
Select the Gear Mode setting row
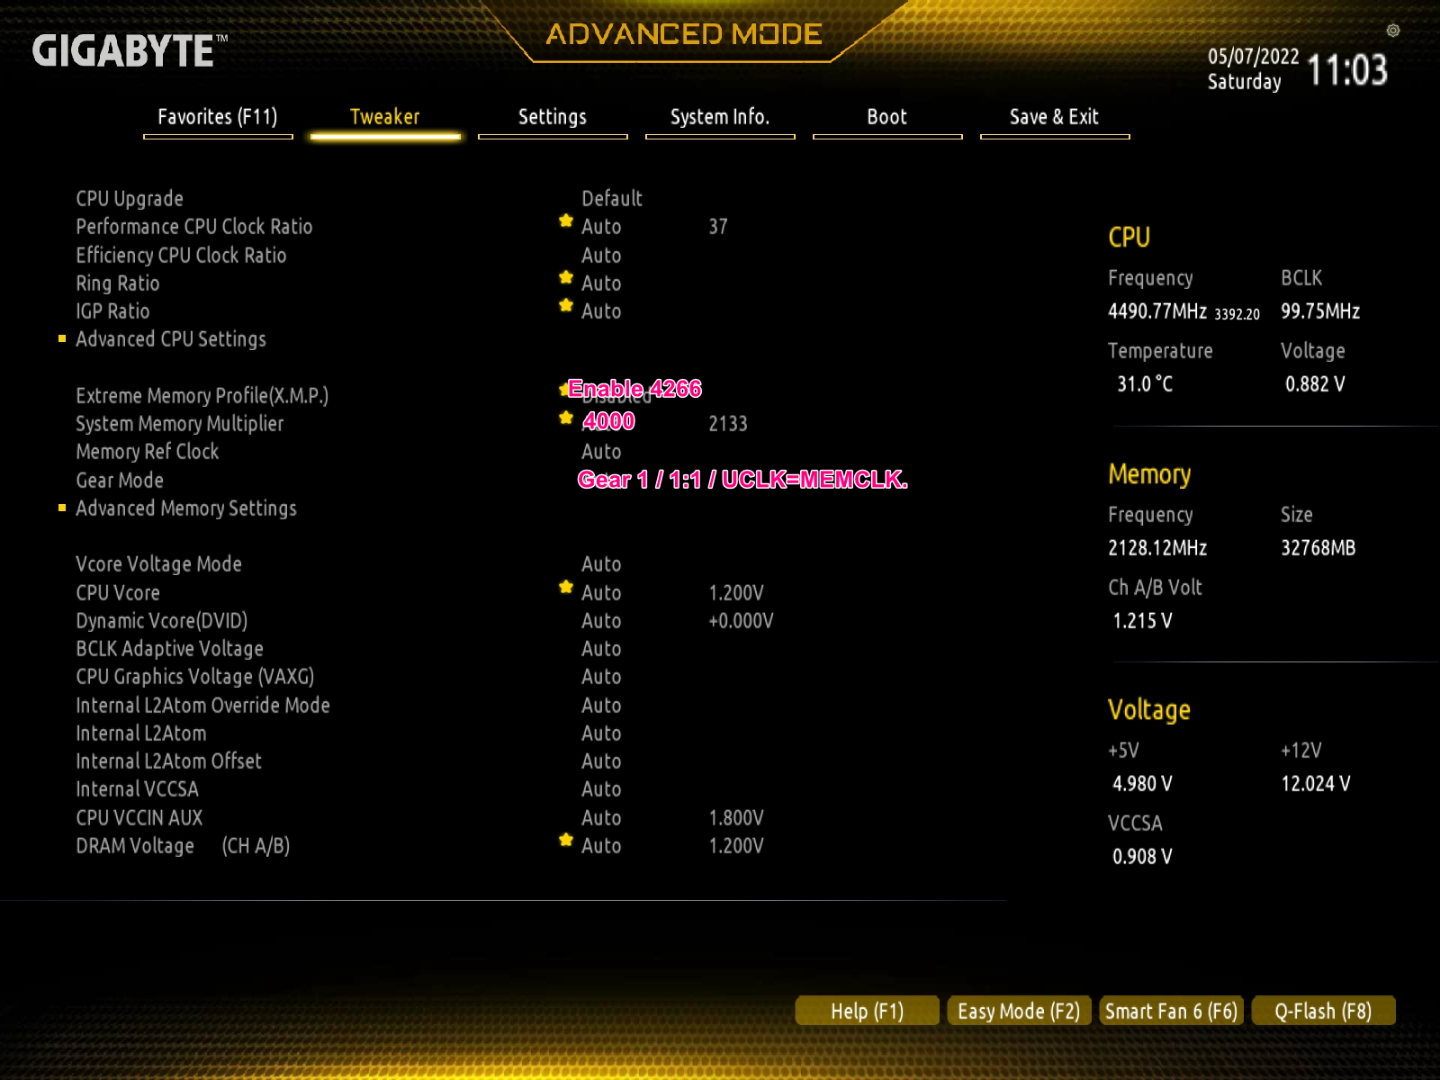click(120, 481)
